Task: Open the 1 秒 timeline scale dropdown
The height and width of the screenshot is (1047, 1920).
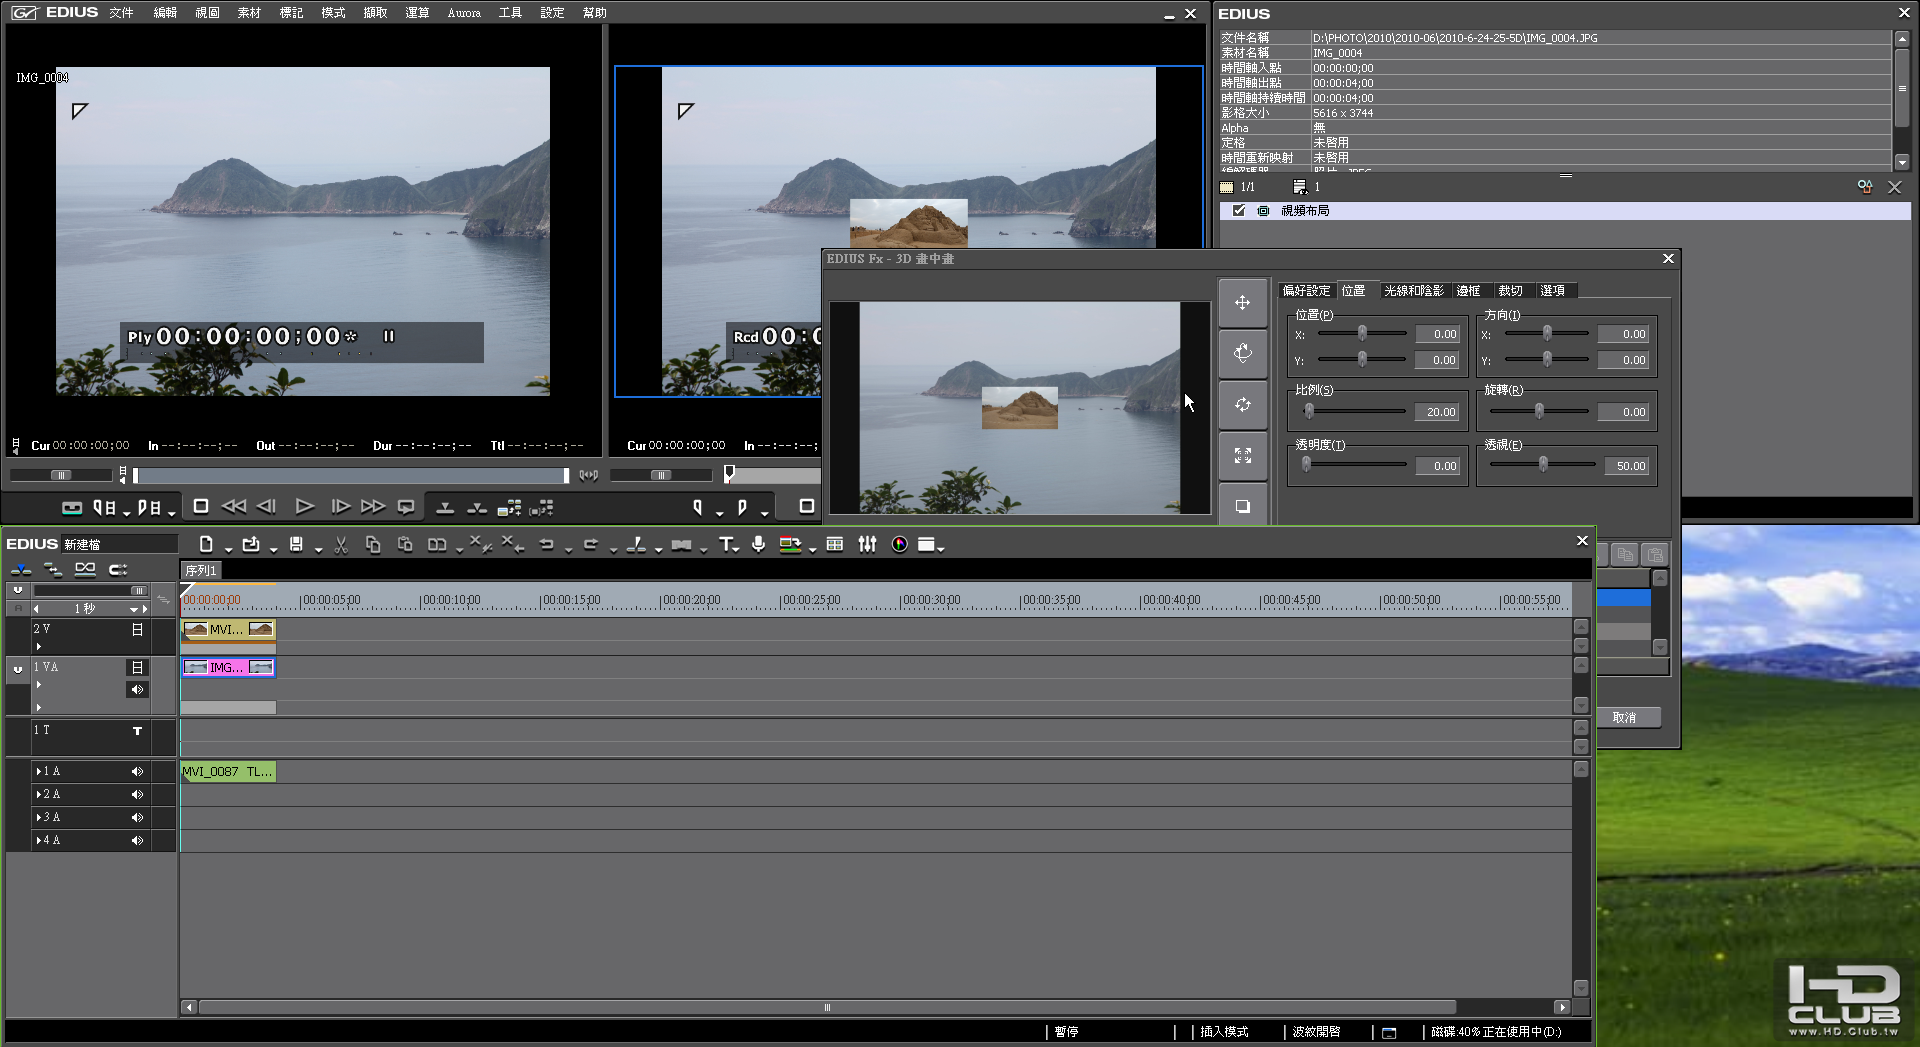Action: point(133,609)
